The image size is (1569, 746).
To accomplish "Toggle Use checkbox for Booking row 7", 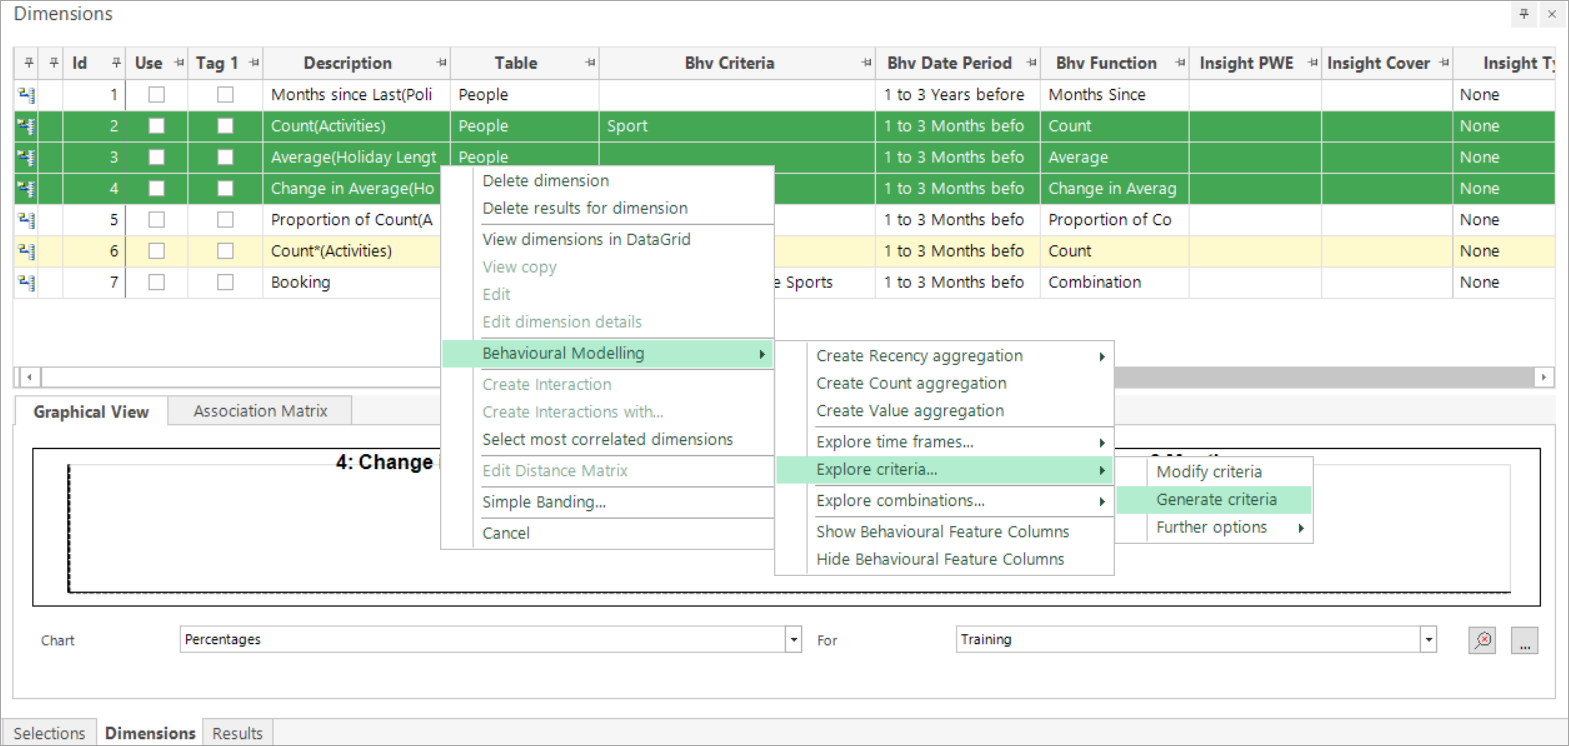I will (156, 282).
